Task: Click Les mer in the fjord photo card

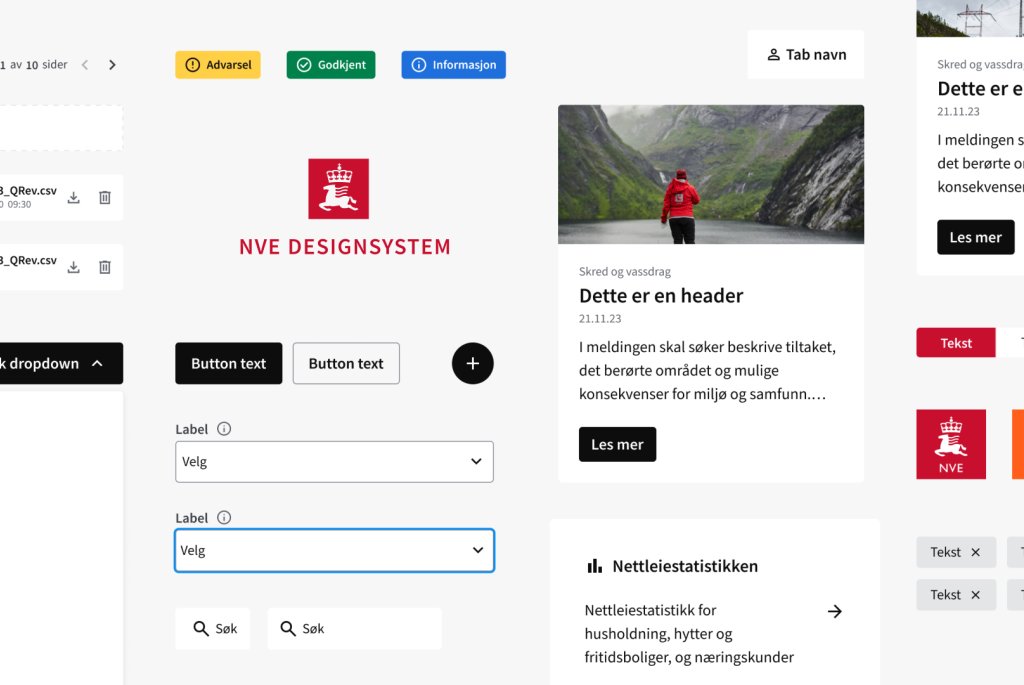Action: 617,444
